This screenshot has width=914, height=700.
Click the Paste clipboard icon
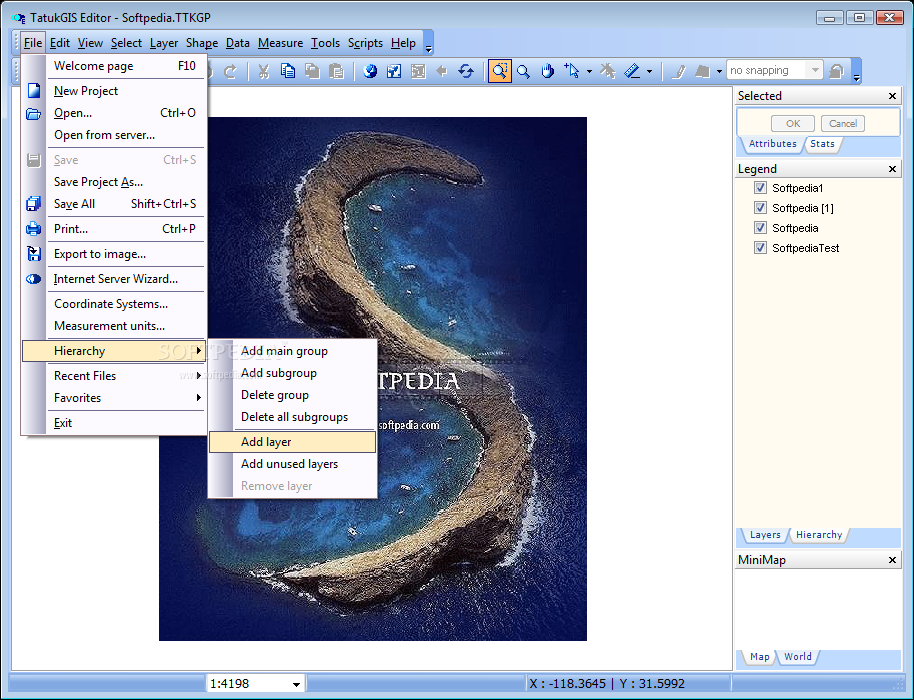[x=336, y=71]
